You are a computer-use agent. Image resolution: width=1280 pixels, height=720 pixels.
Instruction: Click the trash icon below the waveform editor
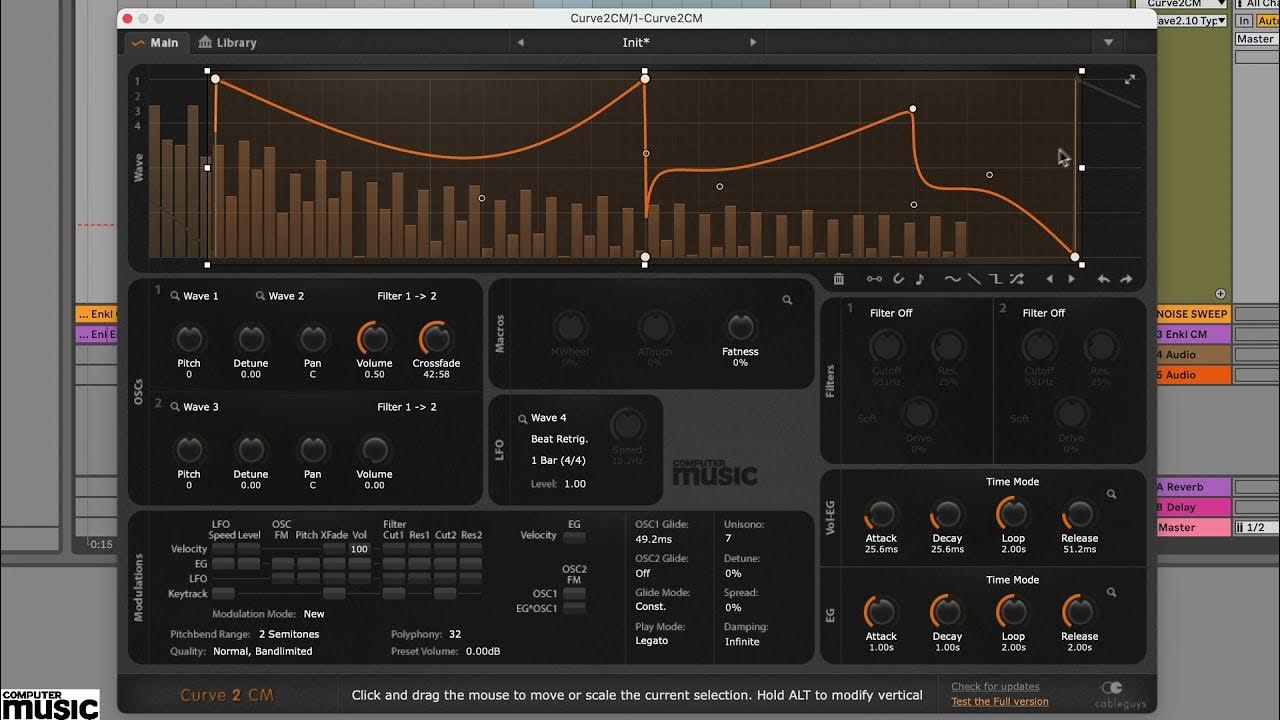pyautogui.click(x=839, y=279)
